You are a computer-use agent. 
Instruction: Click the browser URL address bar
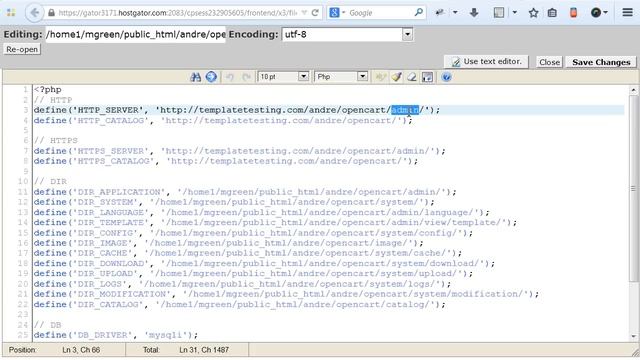click(178, 13)
